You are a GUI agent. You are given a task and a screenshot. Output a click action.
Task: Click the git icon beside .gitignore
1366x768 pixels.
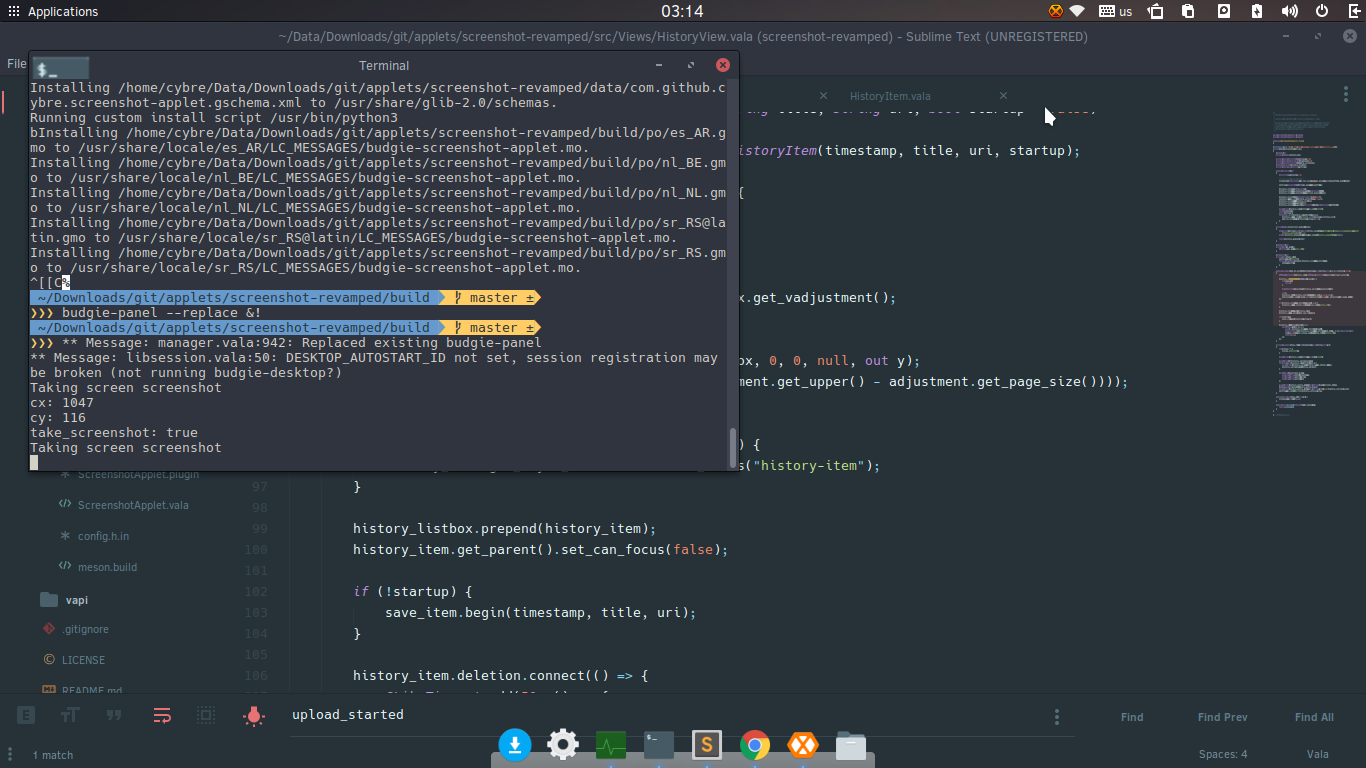[49, 629]
